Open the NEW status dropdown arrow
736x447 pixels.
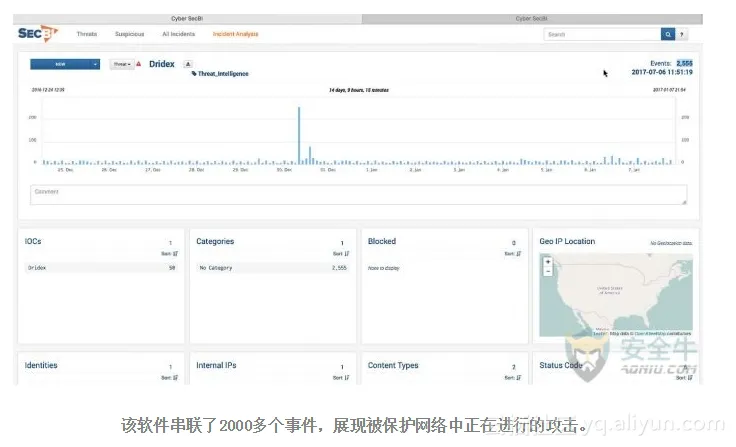click(95, 64)
